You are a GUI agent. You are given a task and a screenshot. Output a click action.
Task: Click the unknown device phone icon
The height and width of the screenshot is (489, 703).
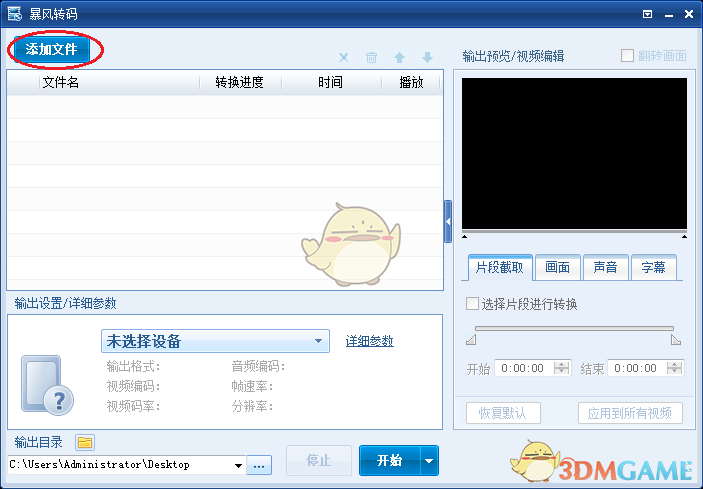click(x=47, y=385)
